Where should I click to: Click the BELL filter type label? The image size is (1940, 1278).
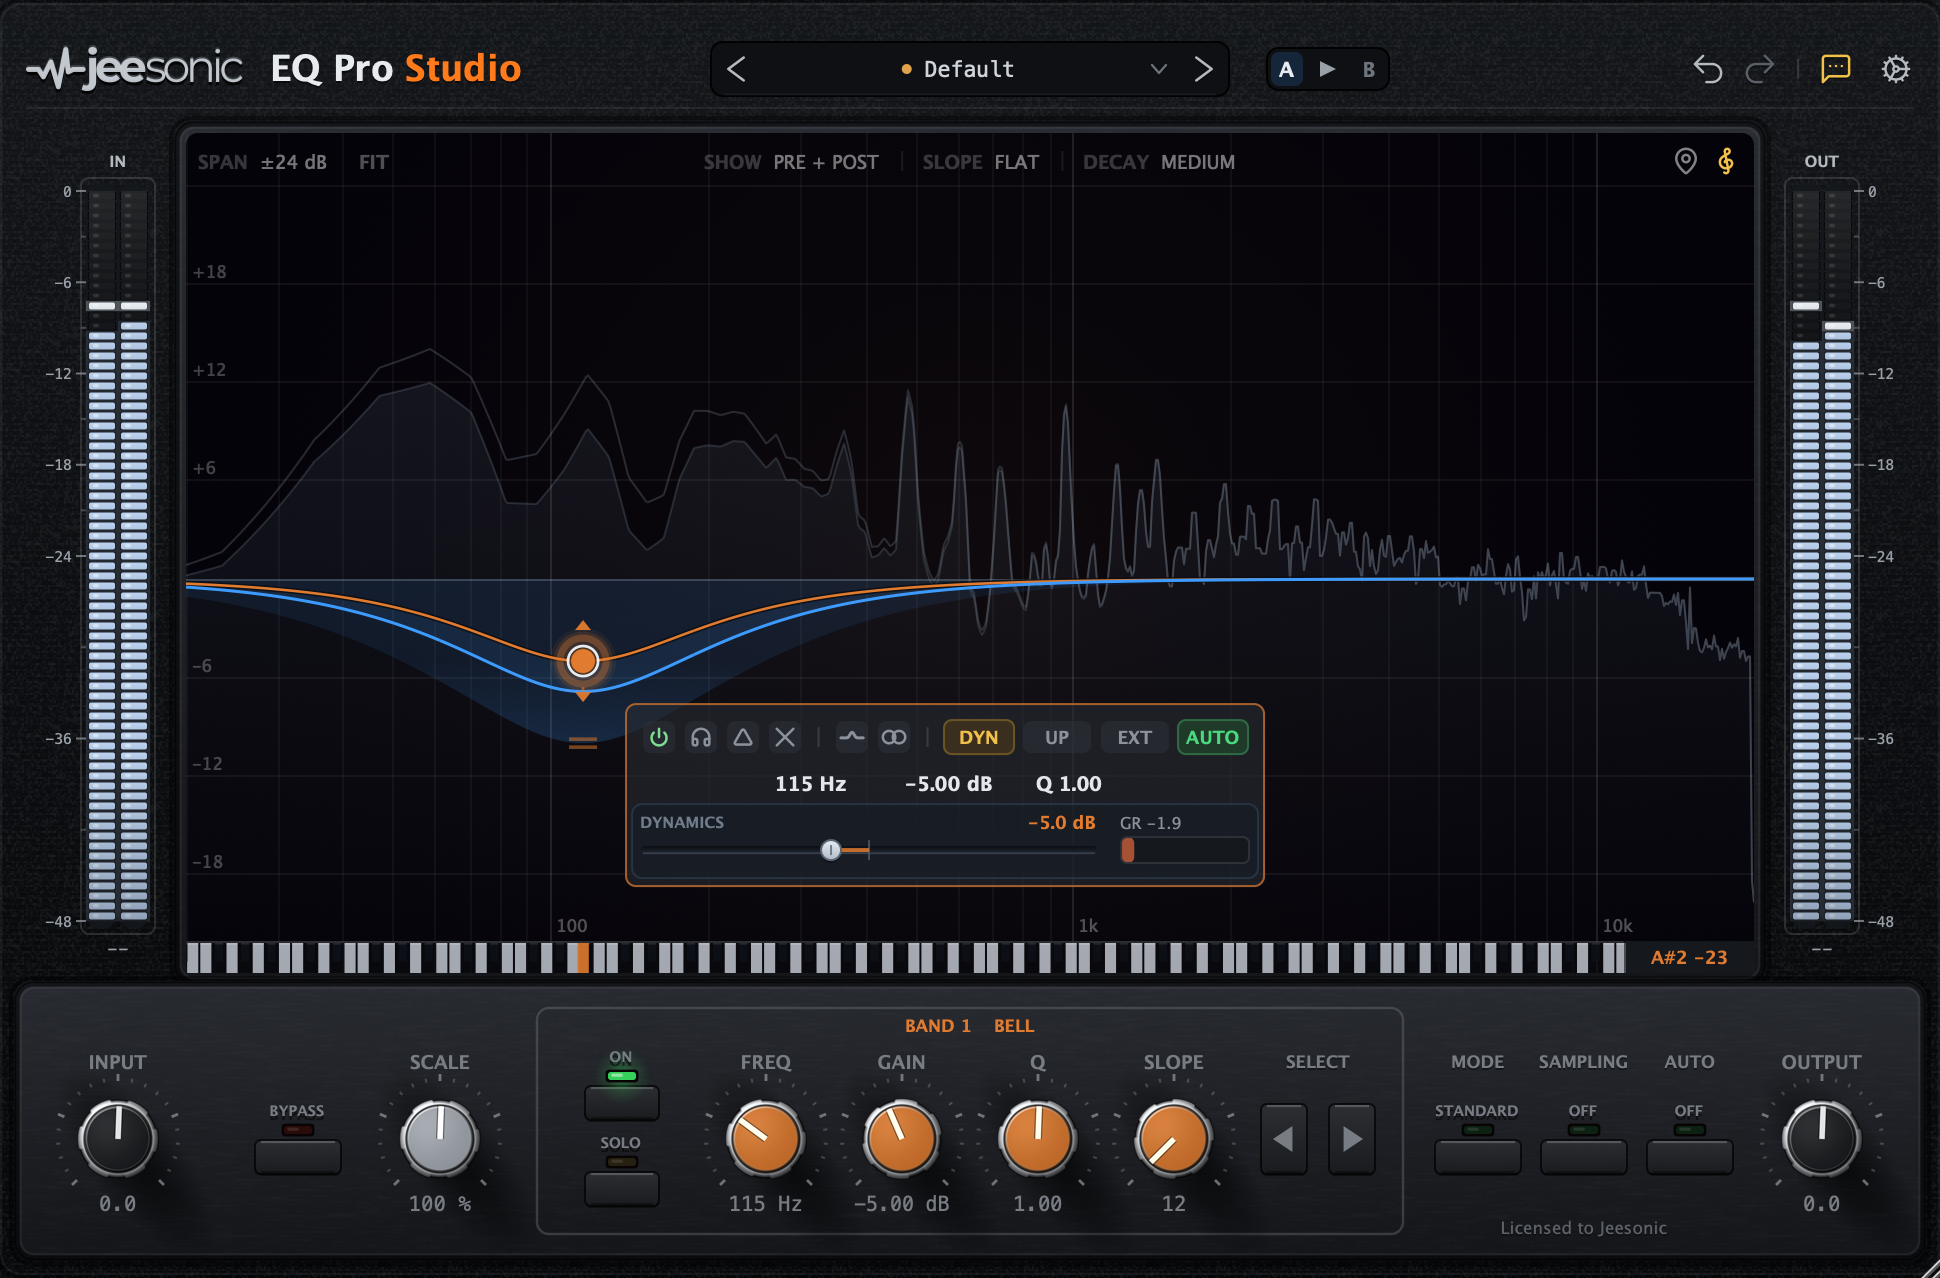click(x=1014, y=1026)
